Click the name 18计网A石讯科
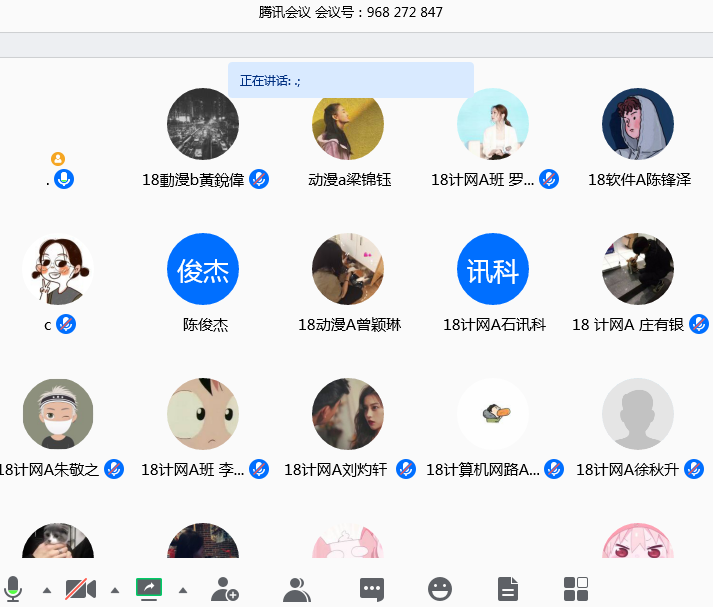Viewport: 713px width, 607px height. coord(495,325)
